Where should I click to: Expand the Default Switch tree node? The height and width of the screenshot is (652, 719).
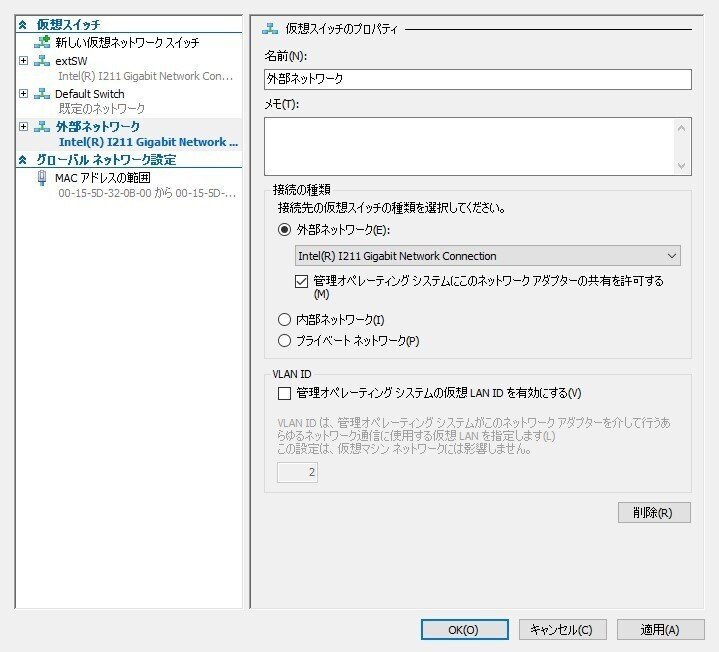[23, 94]
